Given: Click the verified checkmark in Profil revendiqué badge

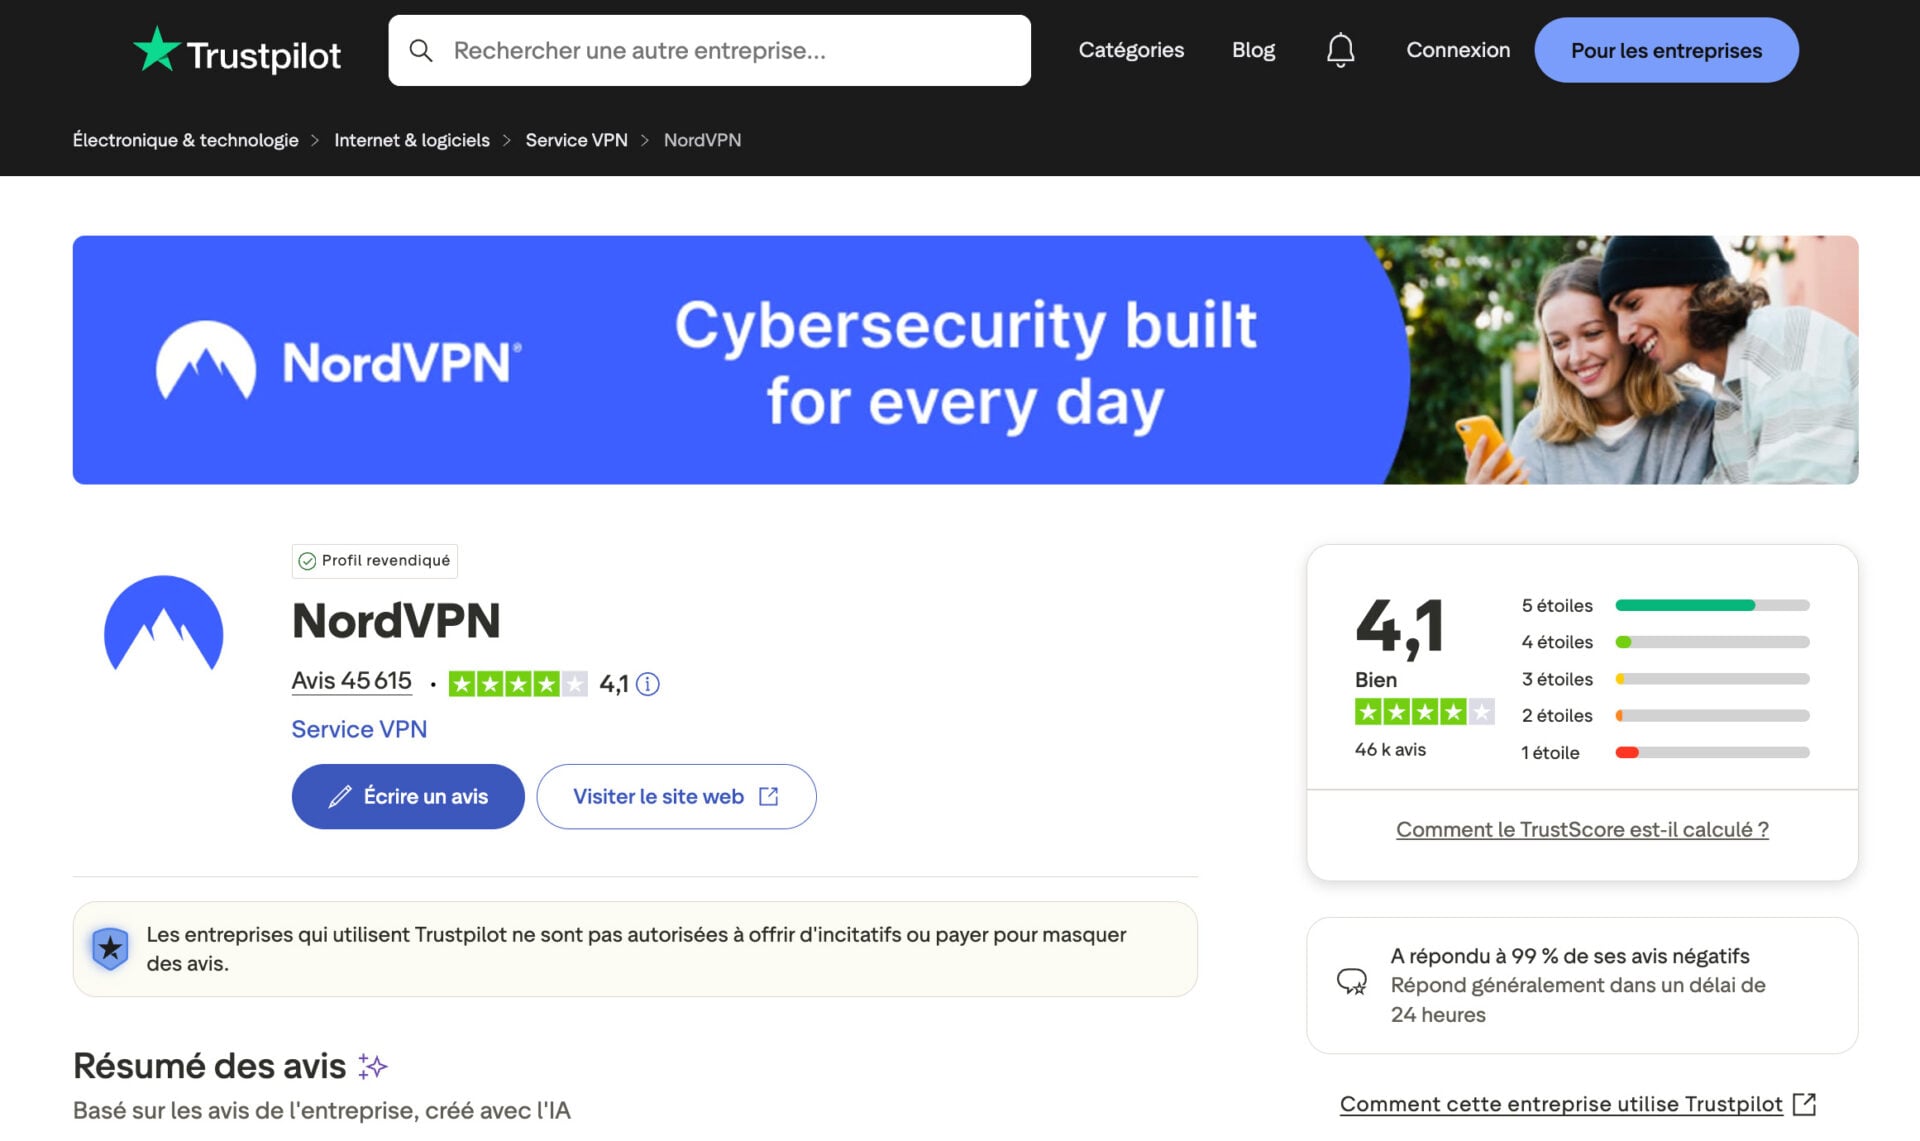Looking at the screenshot, I should point(305,561).
